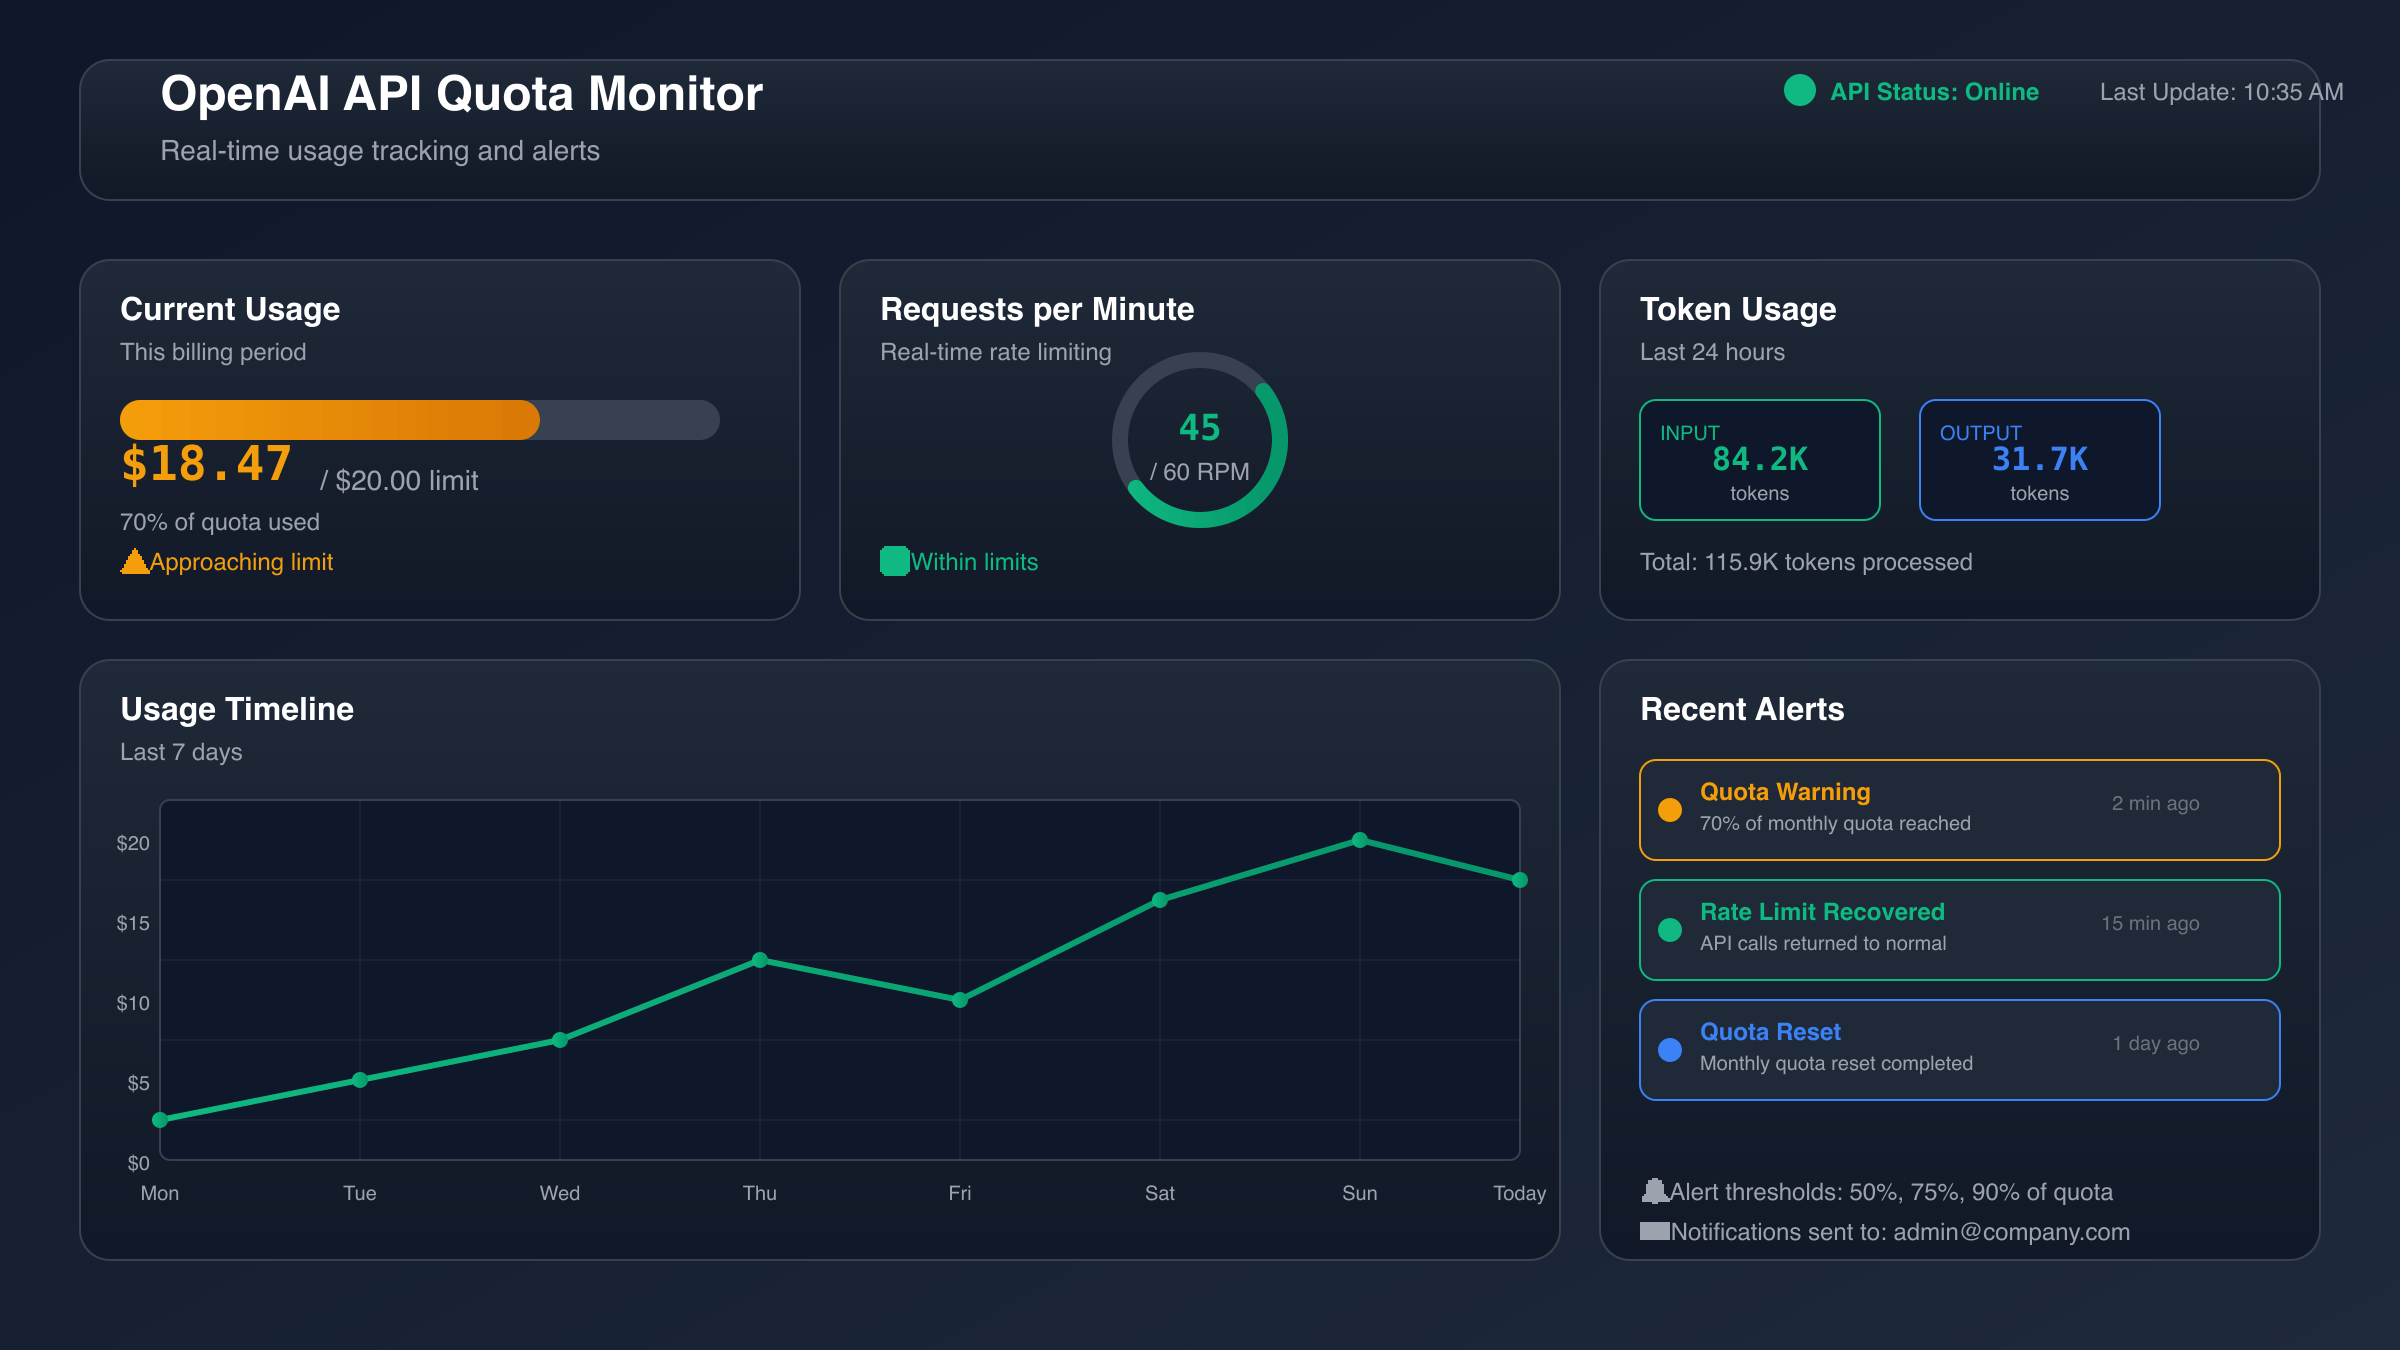Image resolution: width=2400 pixels, height=1350 pixels.
Task: Click the Fri data point on timeline
Action: tap(960, 1000)
